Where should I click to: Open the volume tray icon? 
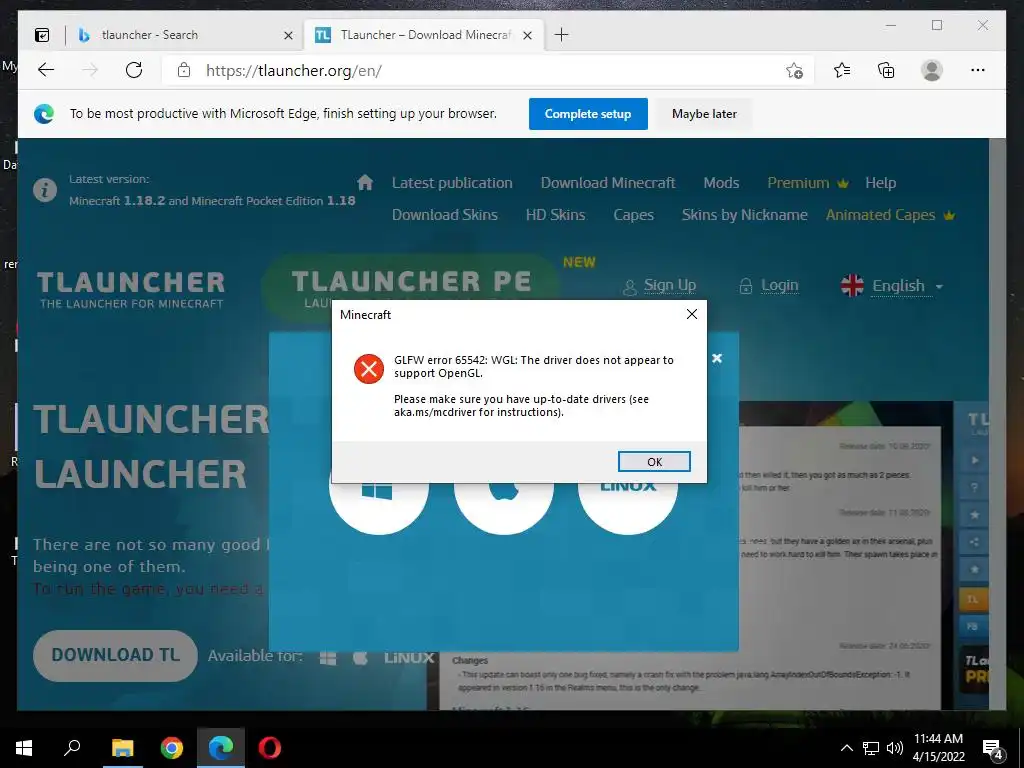tap(895, 748)
